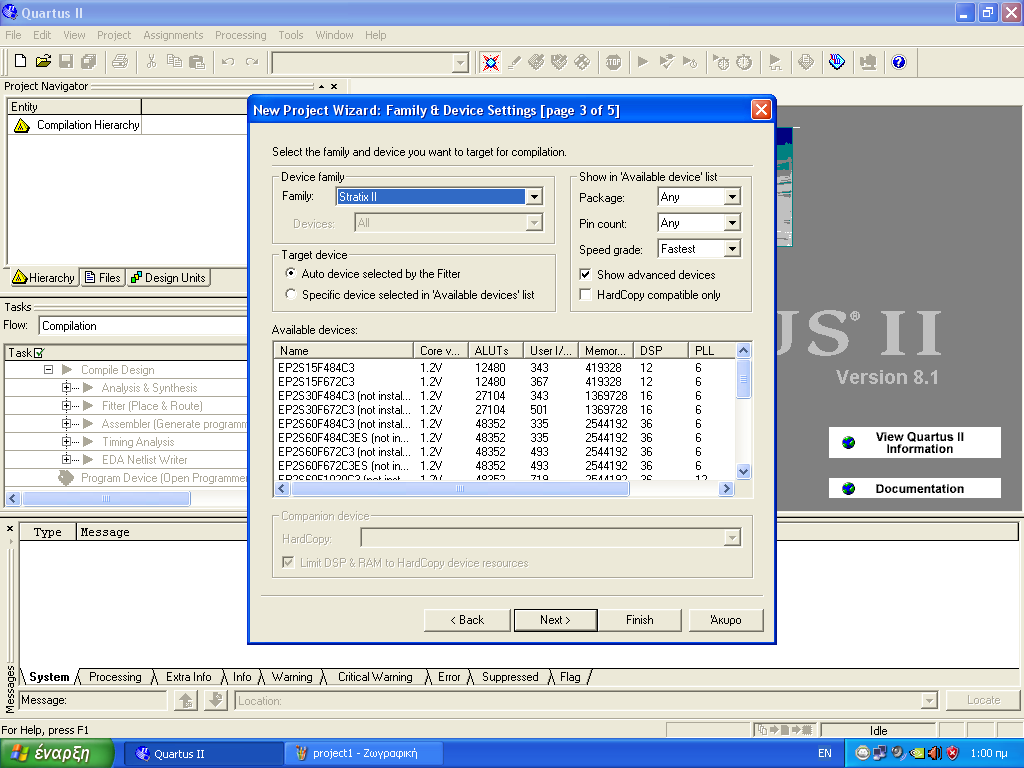Click the Save floppy disk toolbar icon
Screen dimensions: 1024x768
[x=66, y=61]
